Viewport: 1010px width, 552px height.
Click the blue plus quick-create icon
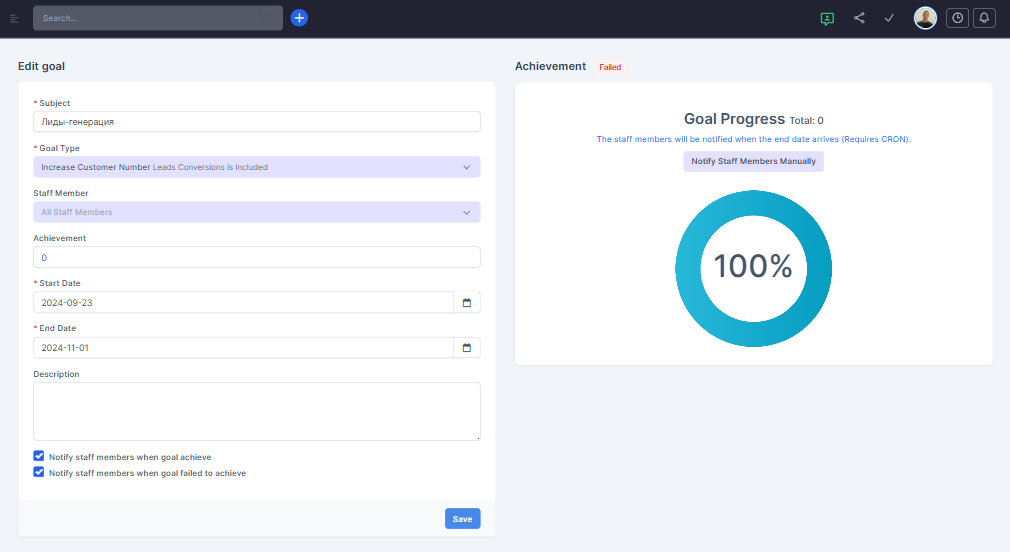coord(299,18)
